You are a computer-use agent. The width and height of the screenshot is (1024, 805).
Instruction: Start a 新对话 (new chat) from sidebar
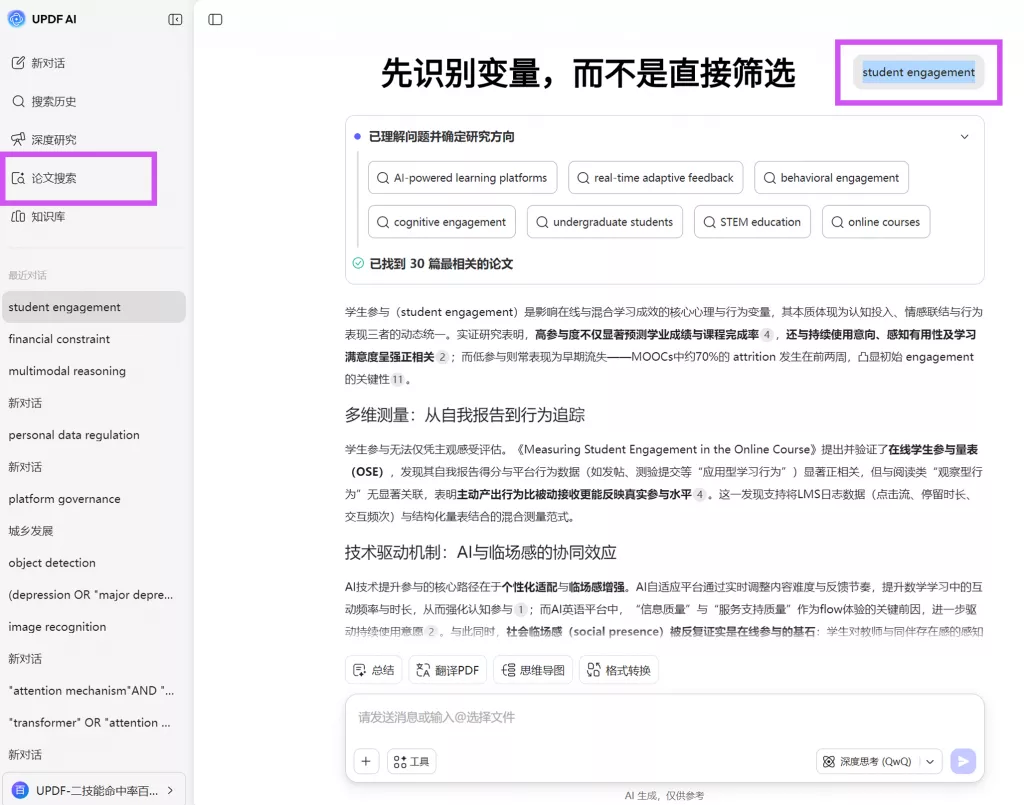[x=46, y=62]
